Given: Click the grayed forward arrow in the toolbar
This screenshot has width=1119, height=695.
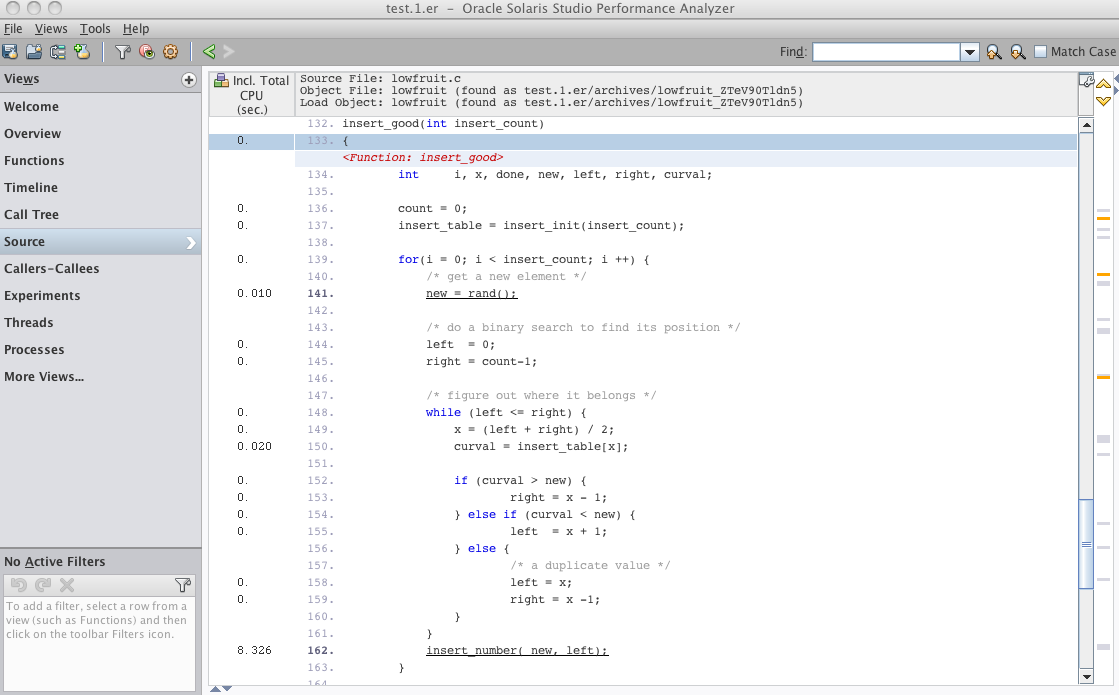Looking at the screenshot, I should click(x=228, y=51).
